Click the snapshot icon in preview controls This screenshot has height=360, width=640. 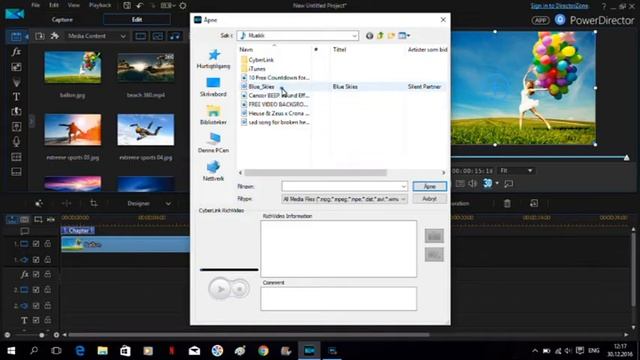click(460, 184)
